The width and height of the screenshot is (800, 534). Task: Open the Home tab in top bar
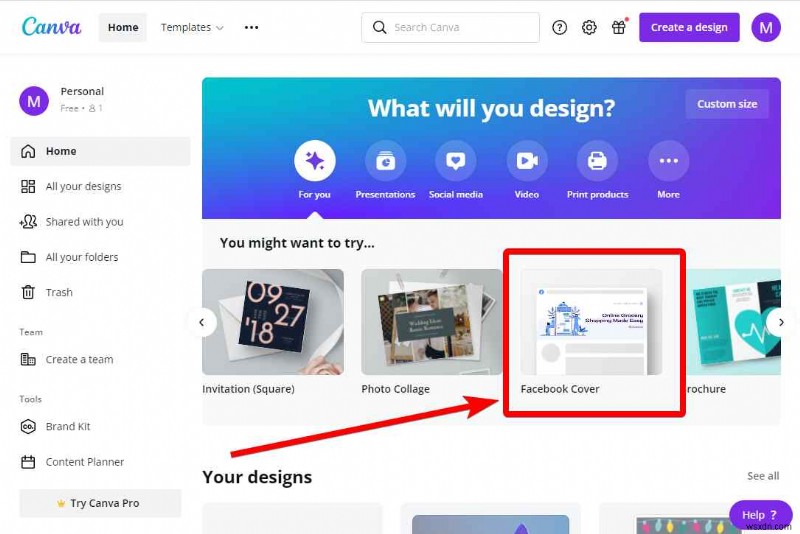click(x=122, y=28)
